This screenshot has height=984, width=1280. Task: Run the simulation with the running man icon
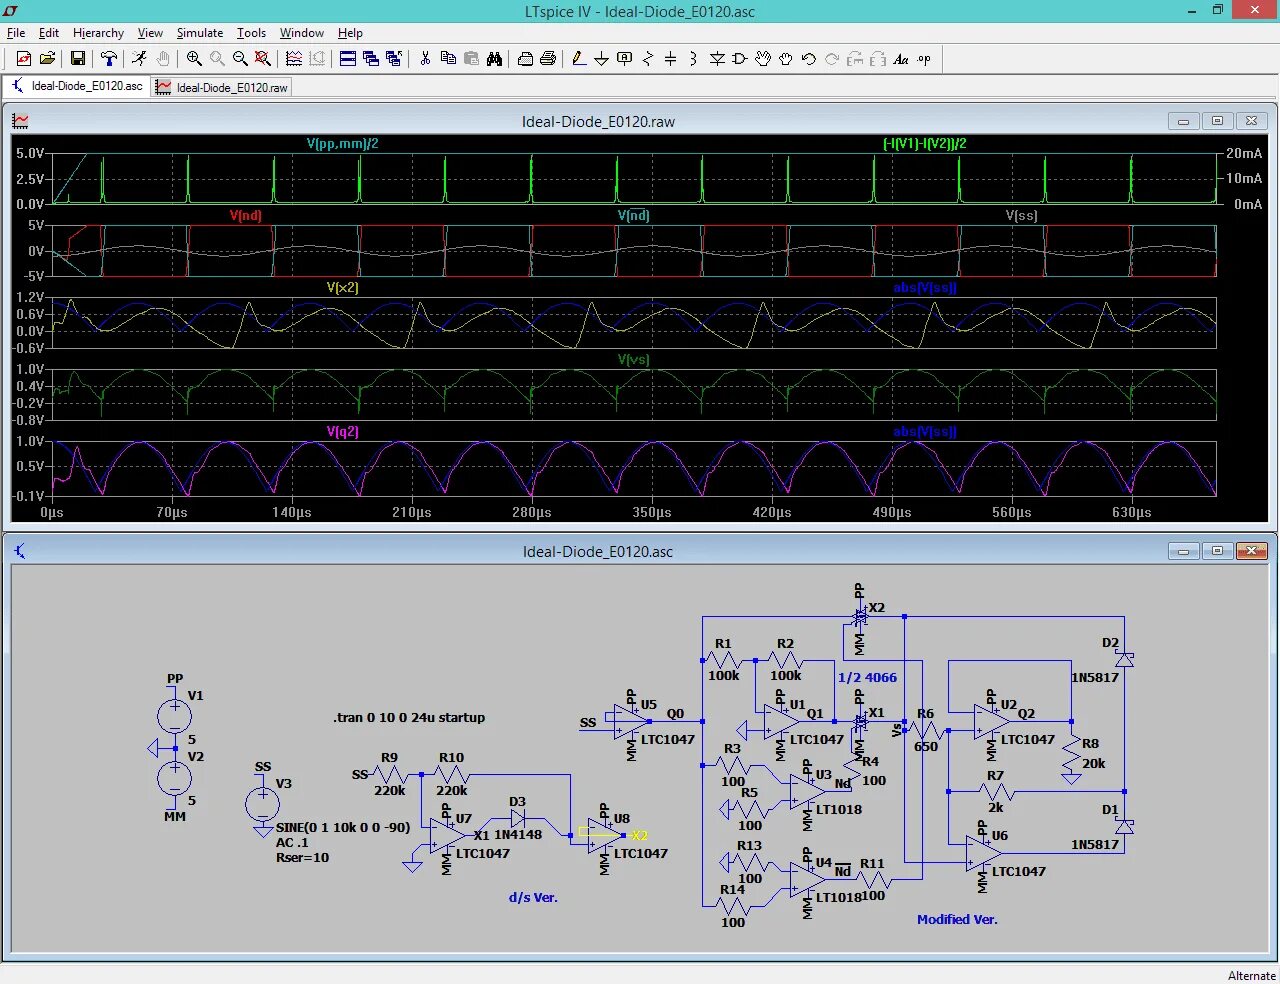(140, 59)
